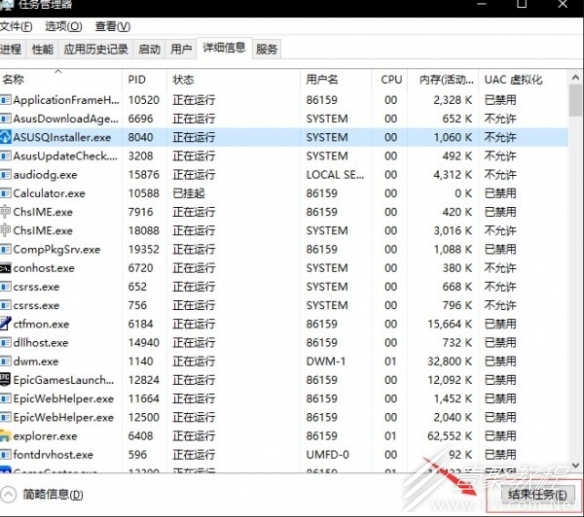Click the csrss.exe icon with PID 652

click(5, 287)
